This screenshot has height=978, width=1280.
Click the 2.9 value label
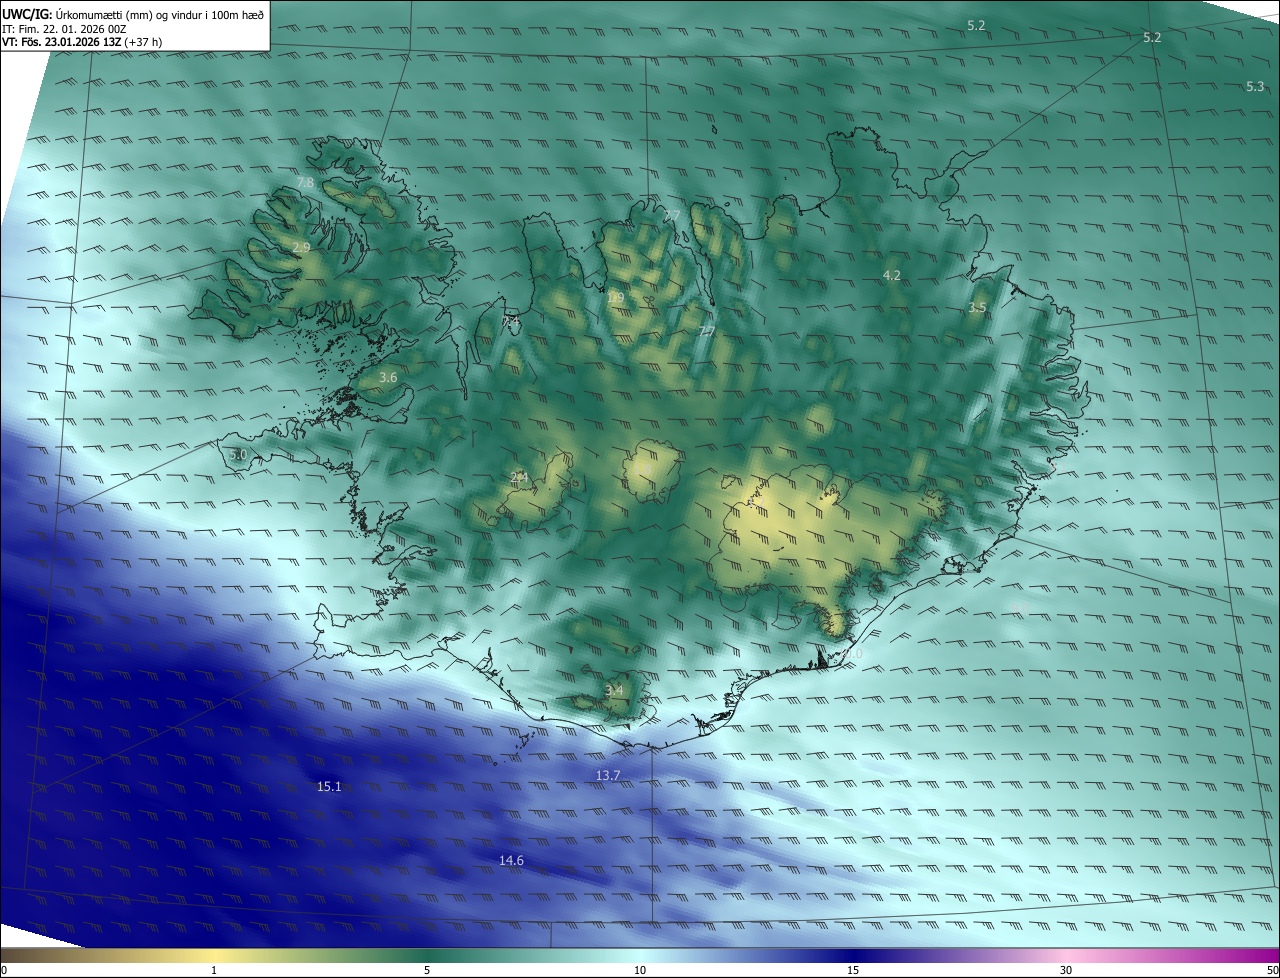pos(301,247)
